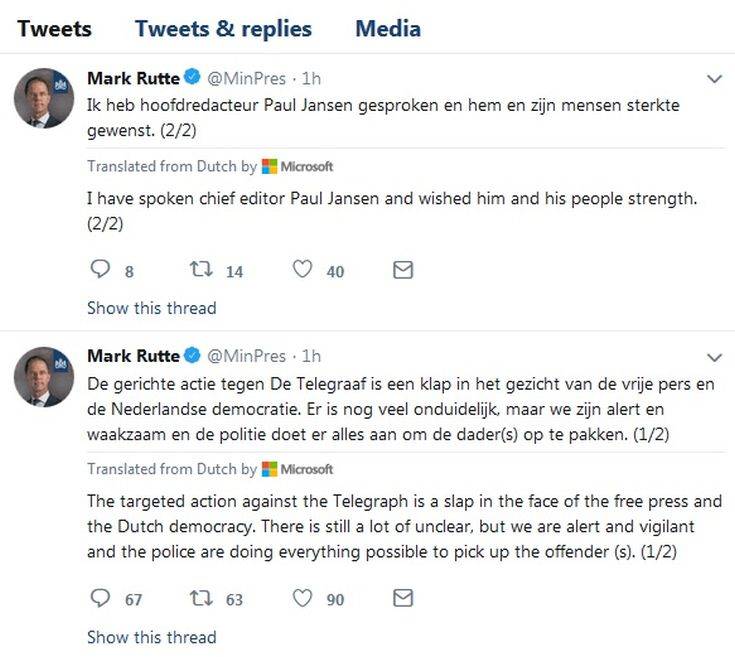Screen dimensions: 735x657
Task: Click Mark Rutte avatar on second tweet
Action: 45,377
